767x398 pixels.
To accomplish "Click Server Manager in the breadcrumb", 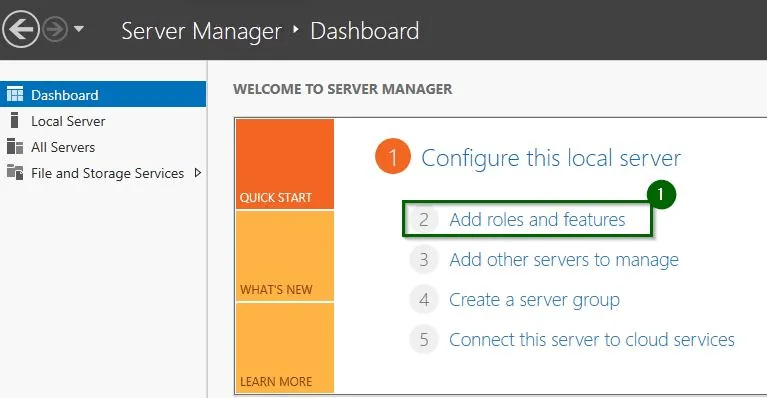I will click(201, 31).
